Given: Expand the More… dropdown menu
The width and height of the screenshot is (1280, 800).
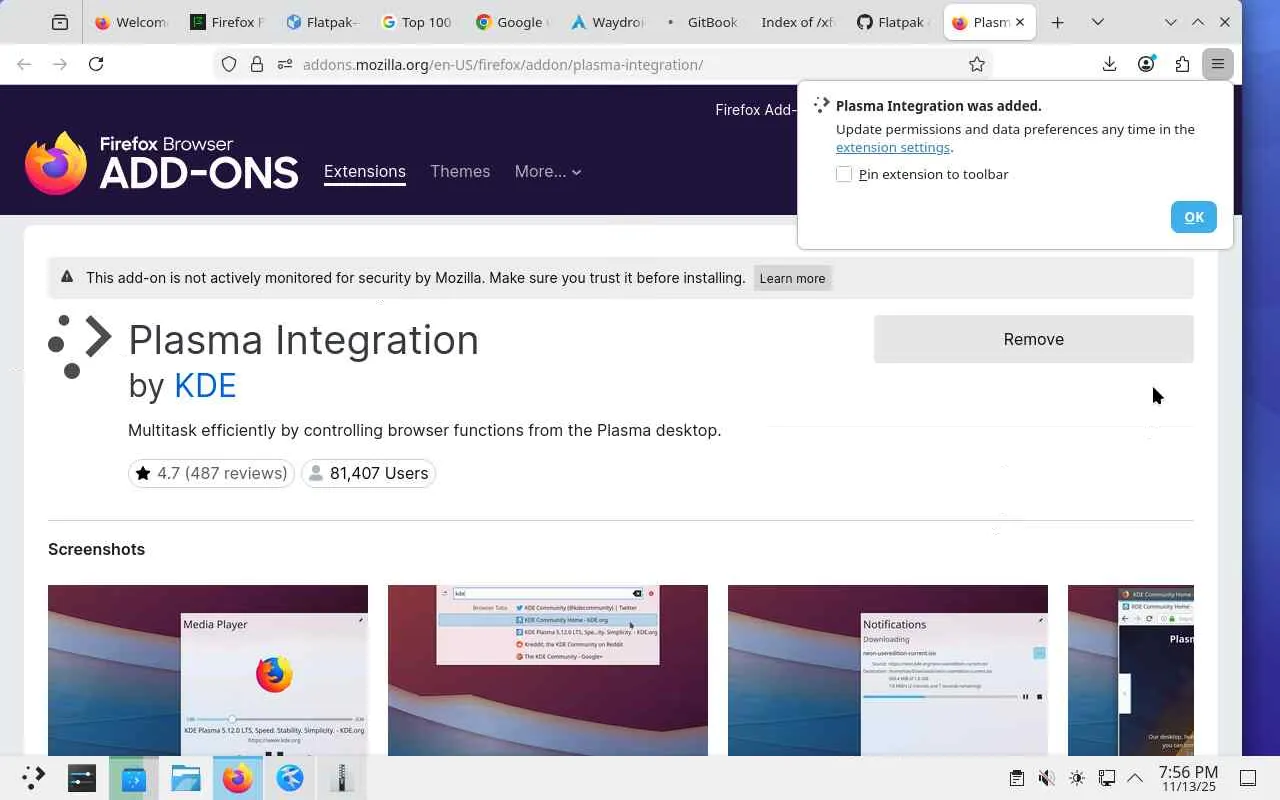Looking at the screenshot, I should click(x=548, y=172).
